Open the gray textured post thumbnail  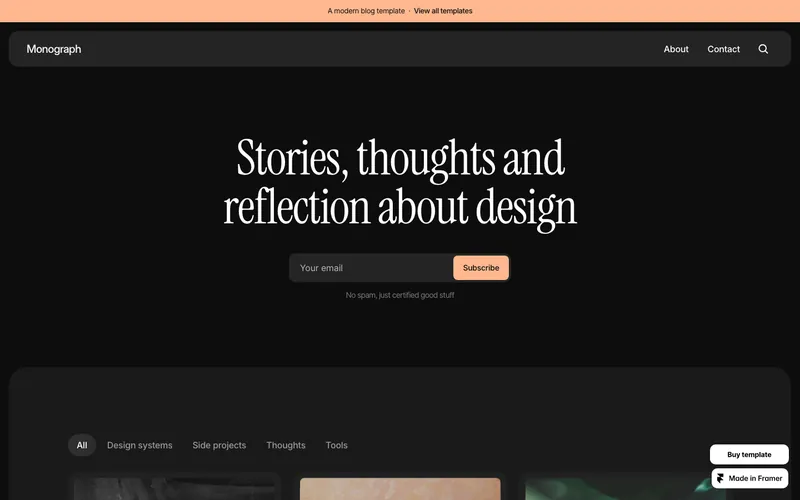tap(174, 489)
